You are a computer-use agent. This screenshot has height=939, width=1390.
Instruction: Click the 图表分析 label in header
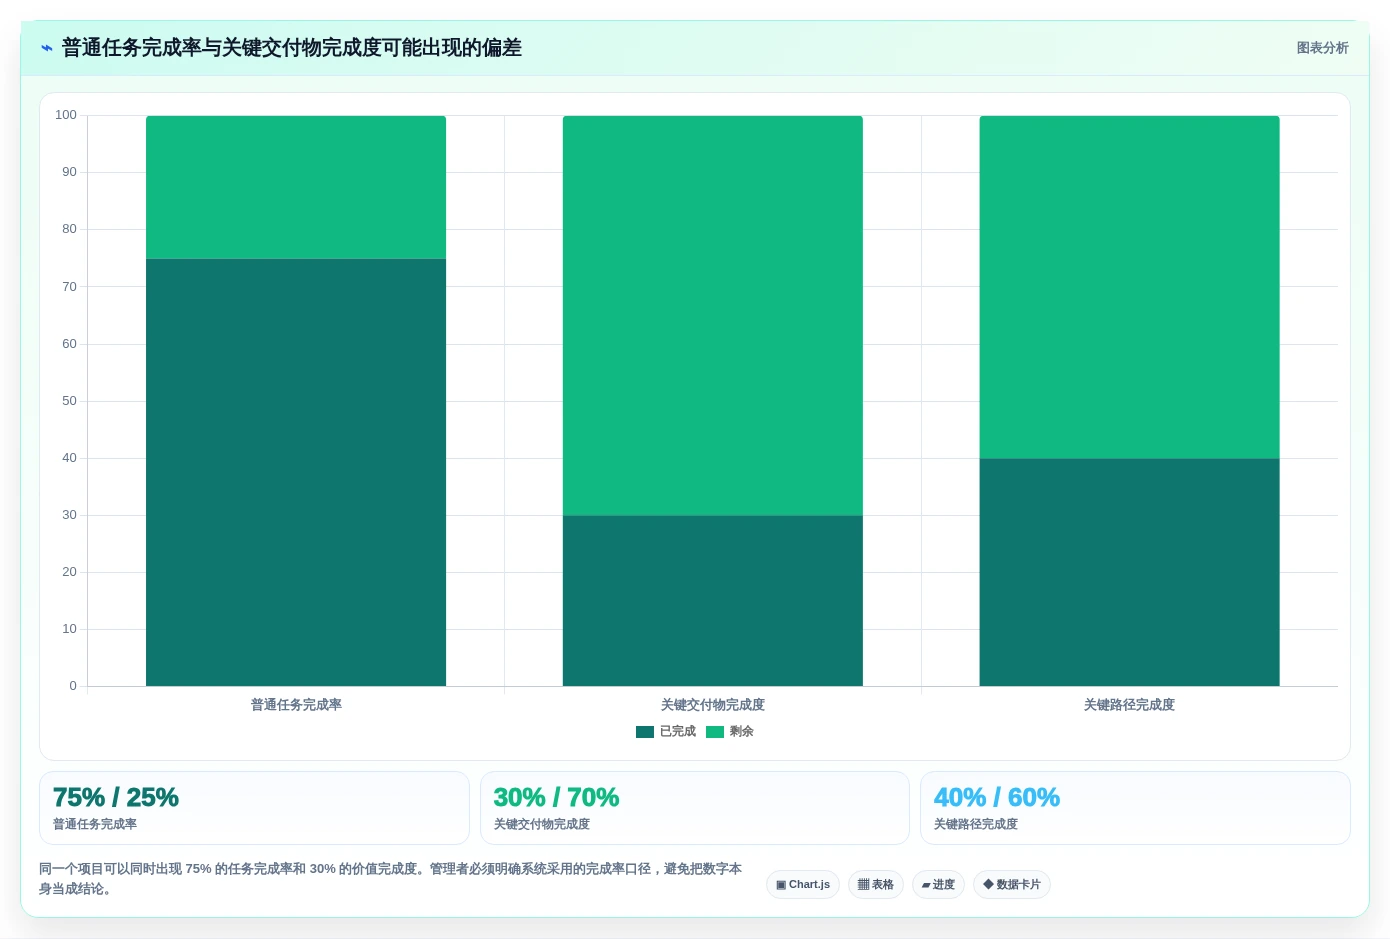click(1322, 48)
